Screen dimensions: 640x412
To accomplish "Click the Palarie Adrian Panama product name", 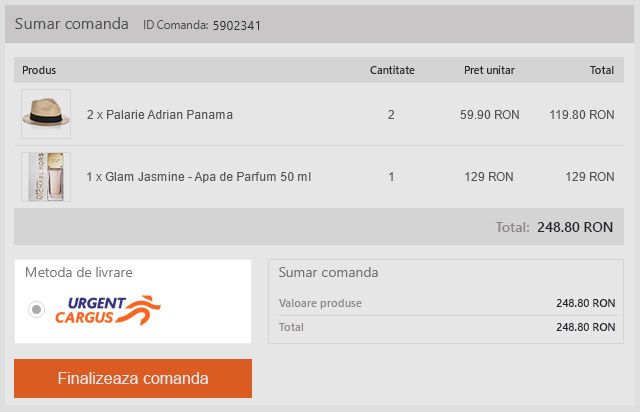I will (160, 115).
